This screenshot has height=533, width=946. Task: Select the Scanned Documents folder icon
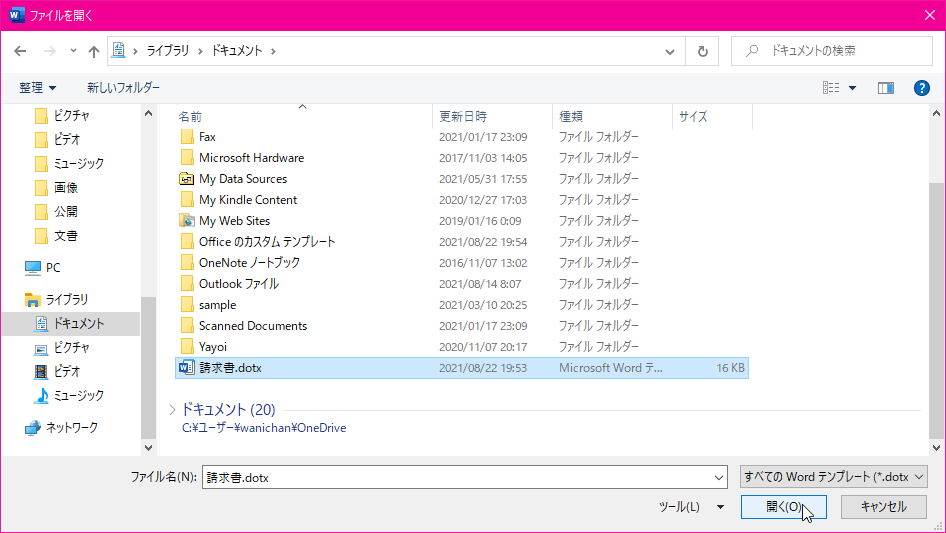tap(187, 326)
